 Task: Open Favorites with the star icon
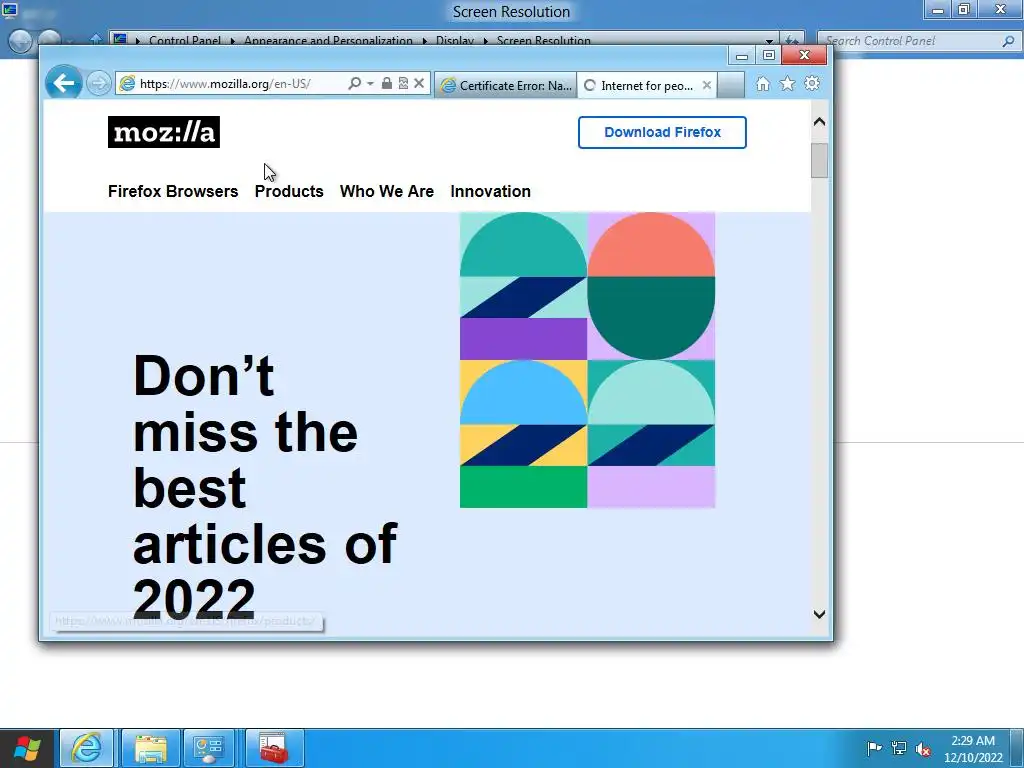[x=788, y=84]
